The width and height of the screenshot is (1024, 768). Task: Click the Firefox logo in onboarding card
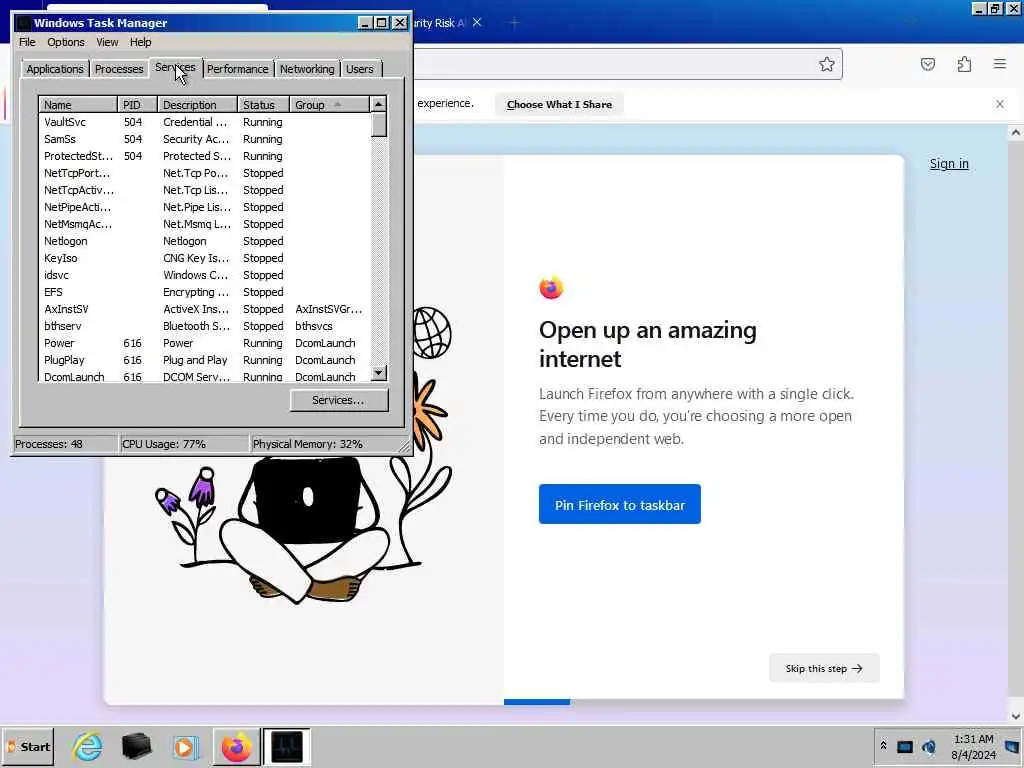tap(551, 287)
